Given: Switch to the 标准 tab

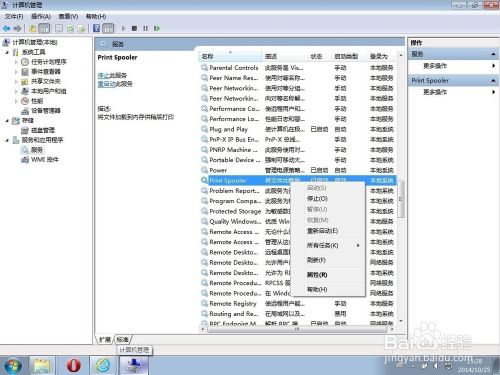Looking at the screenshot, I should 122,339.
